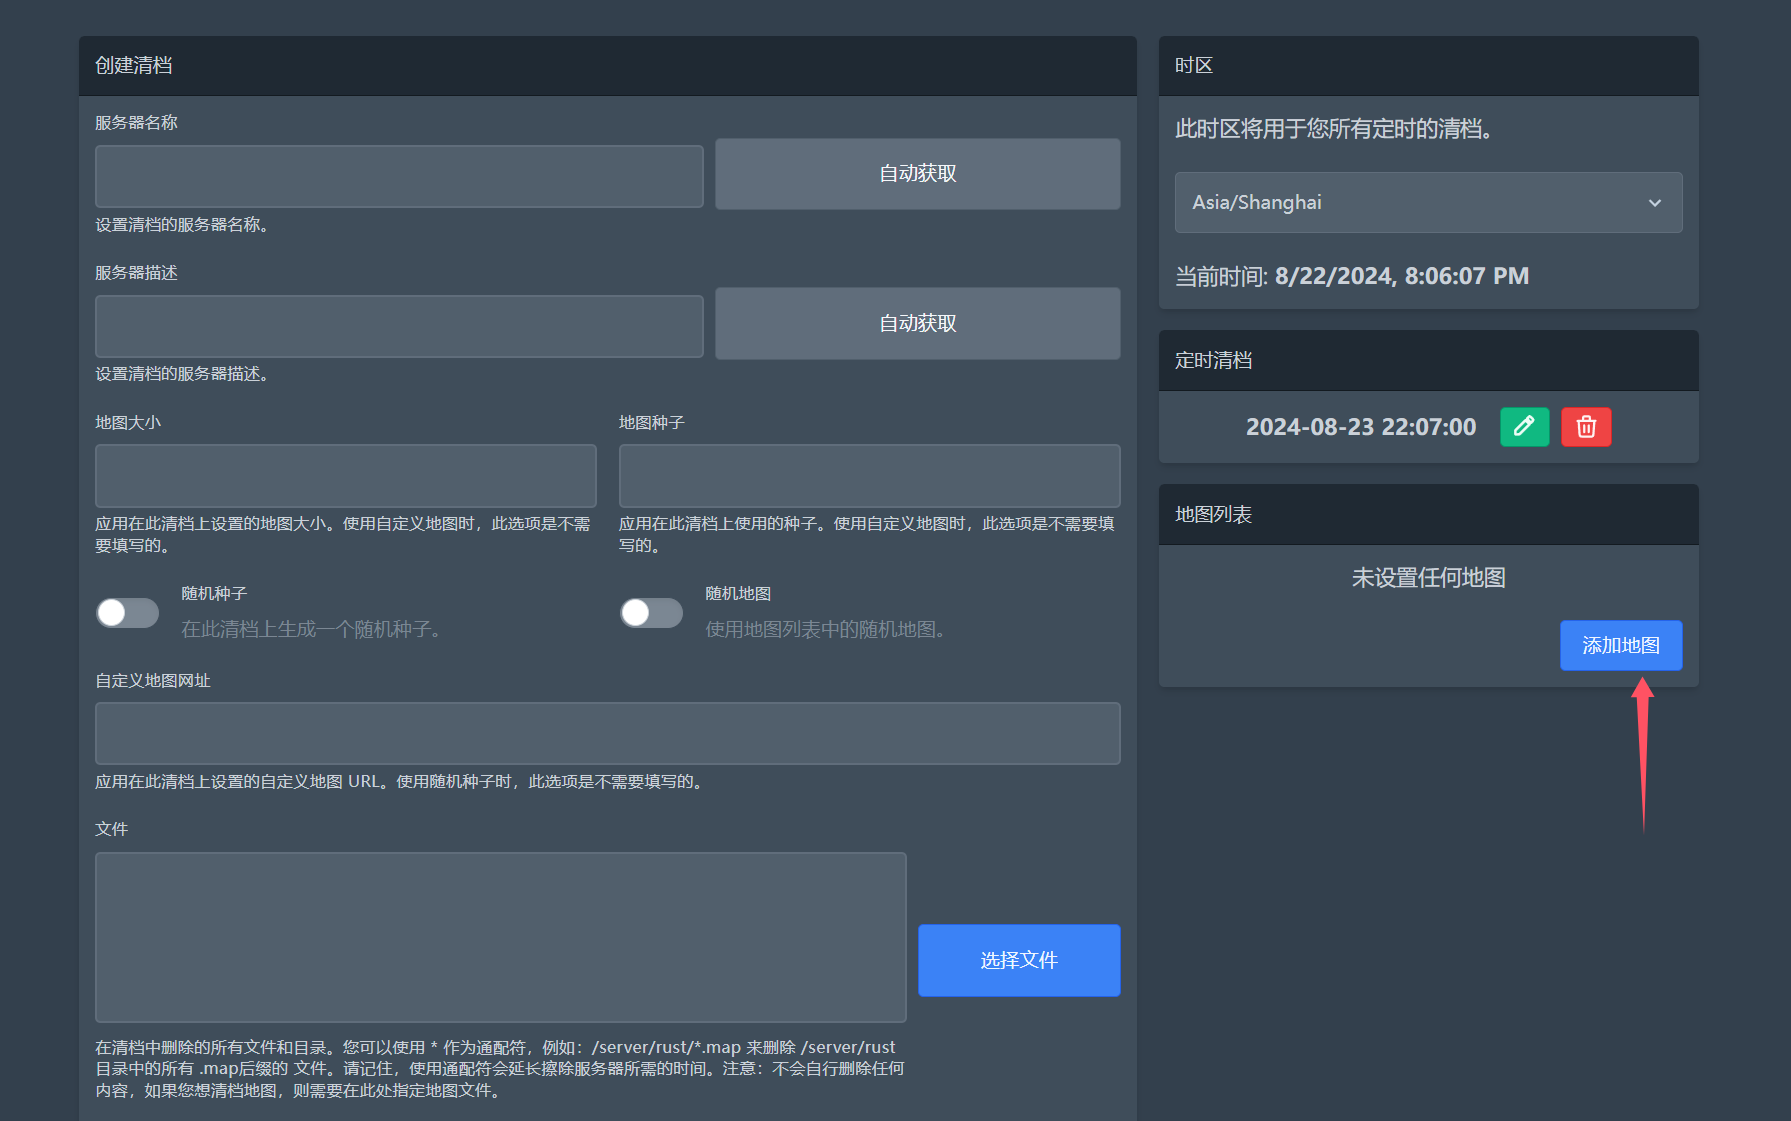Click the 创建清档 panel header

click(x=607, y=66)
